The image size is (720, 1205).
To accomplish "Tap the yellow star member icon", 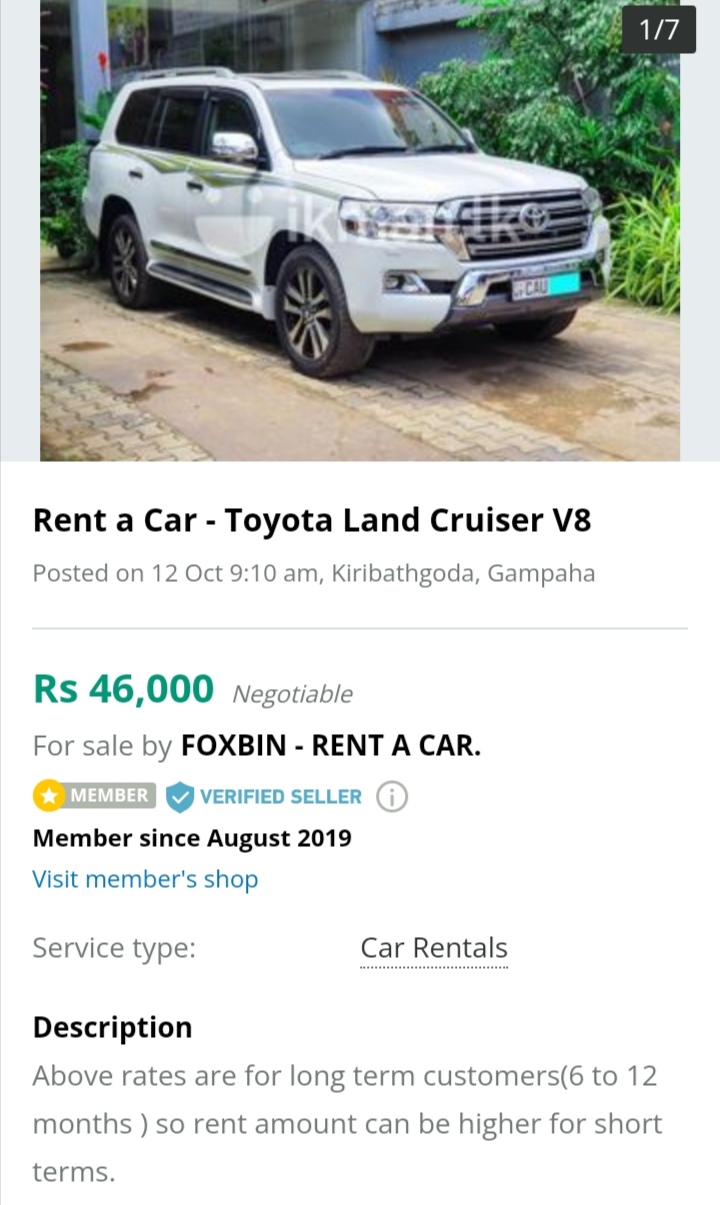I will [49, 796].
